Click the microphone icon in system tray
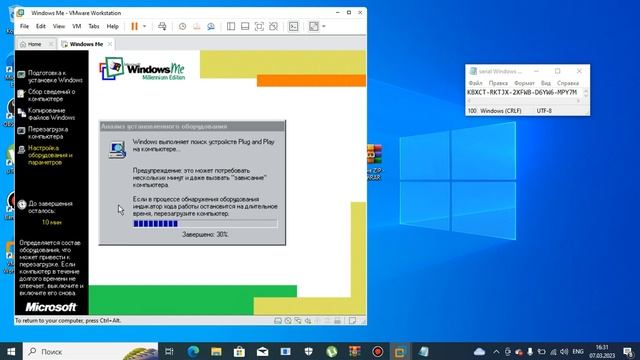The height and width of the screenshot is (360, 640). (530, 351)
